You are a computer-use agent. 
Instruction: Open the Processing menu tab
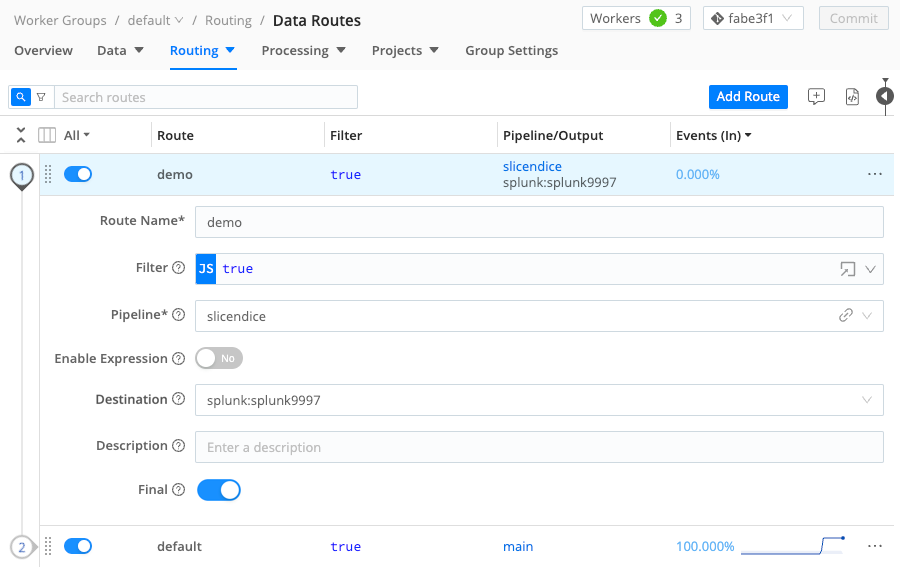point(303,50)
